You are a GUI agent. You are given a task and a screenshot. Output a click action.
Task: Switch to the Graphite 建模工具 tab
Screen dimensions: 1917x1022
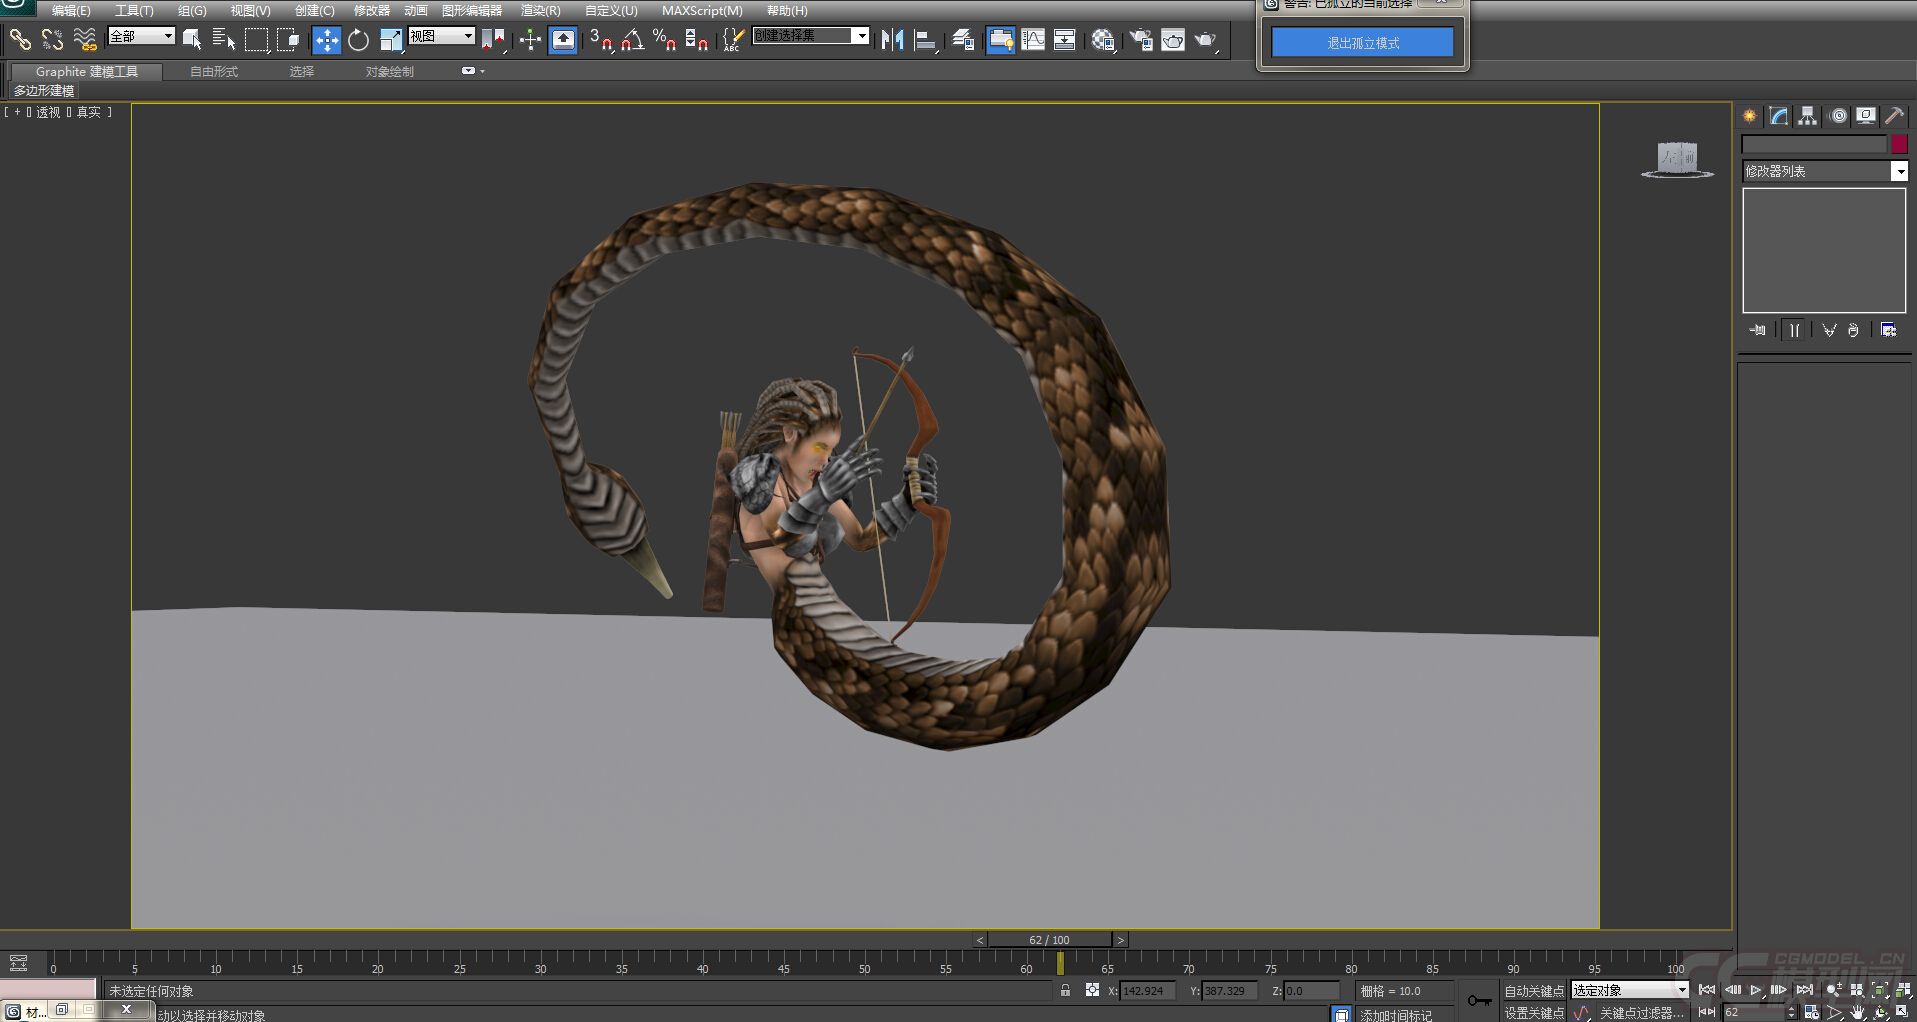87,71
